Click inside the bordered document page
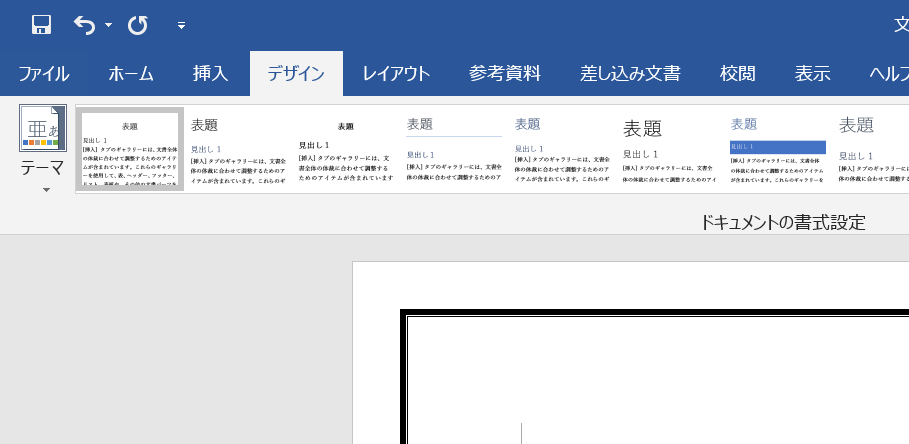Image resolution: width=909 pixels, height=444 pixels. pos(658,381)
